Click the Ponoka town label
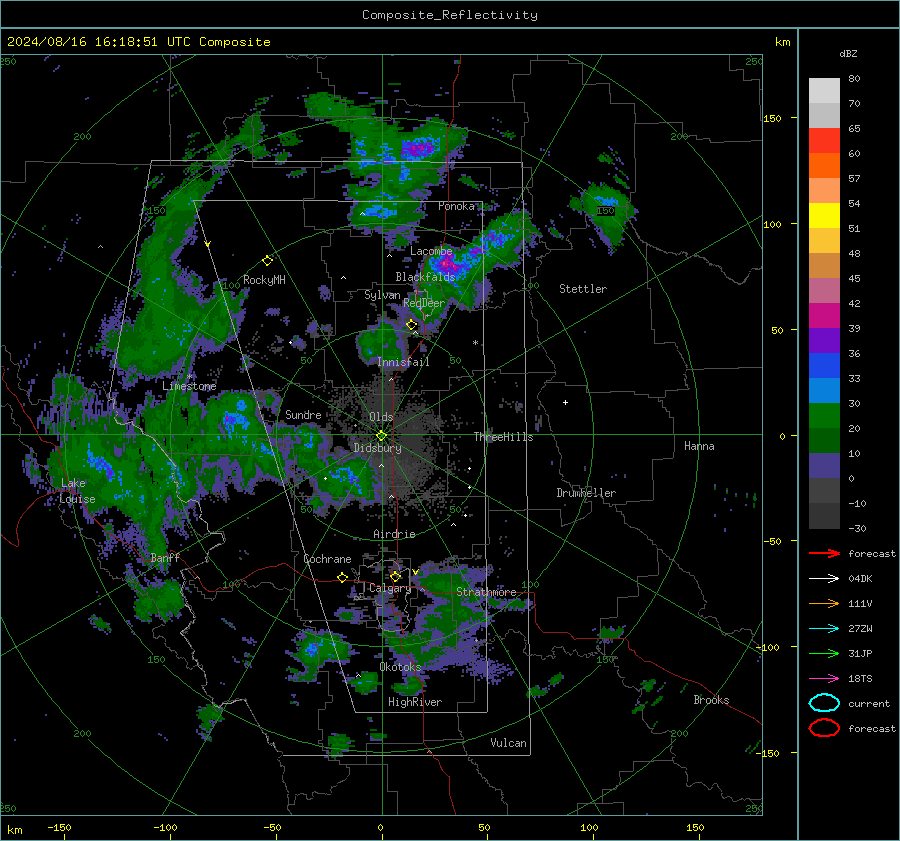The height and width of the screenshot is (841, 900). 456,206
